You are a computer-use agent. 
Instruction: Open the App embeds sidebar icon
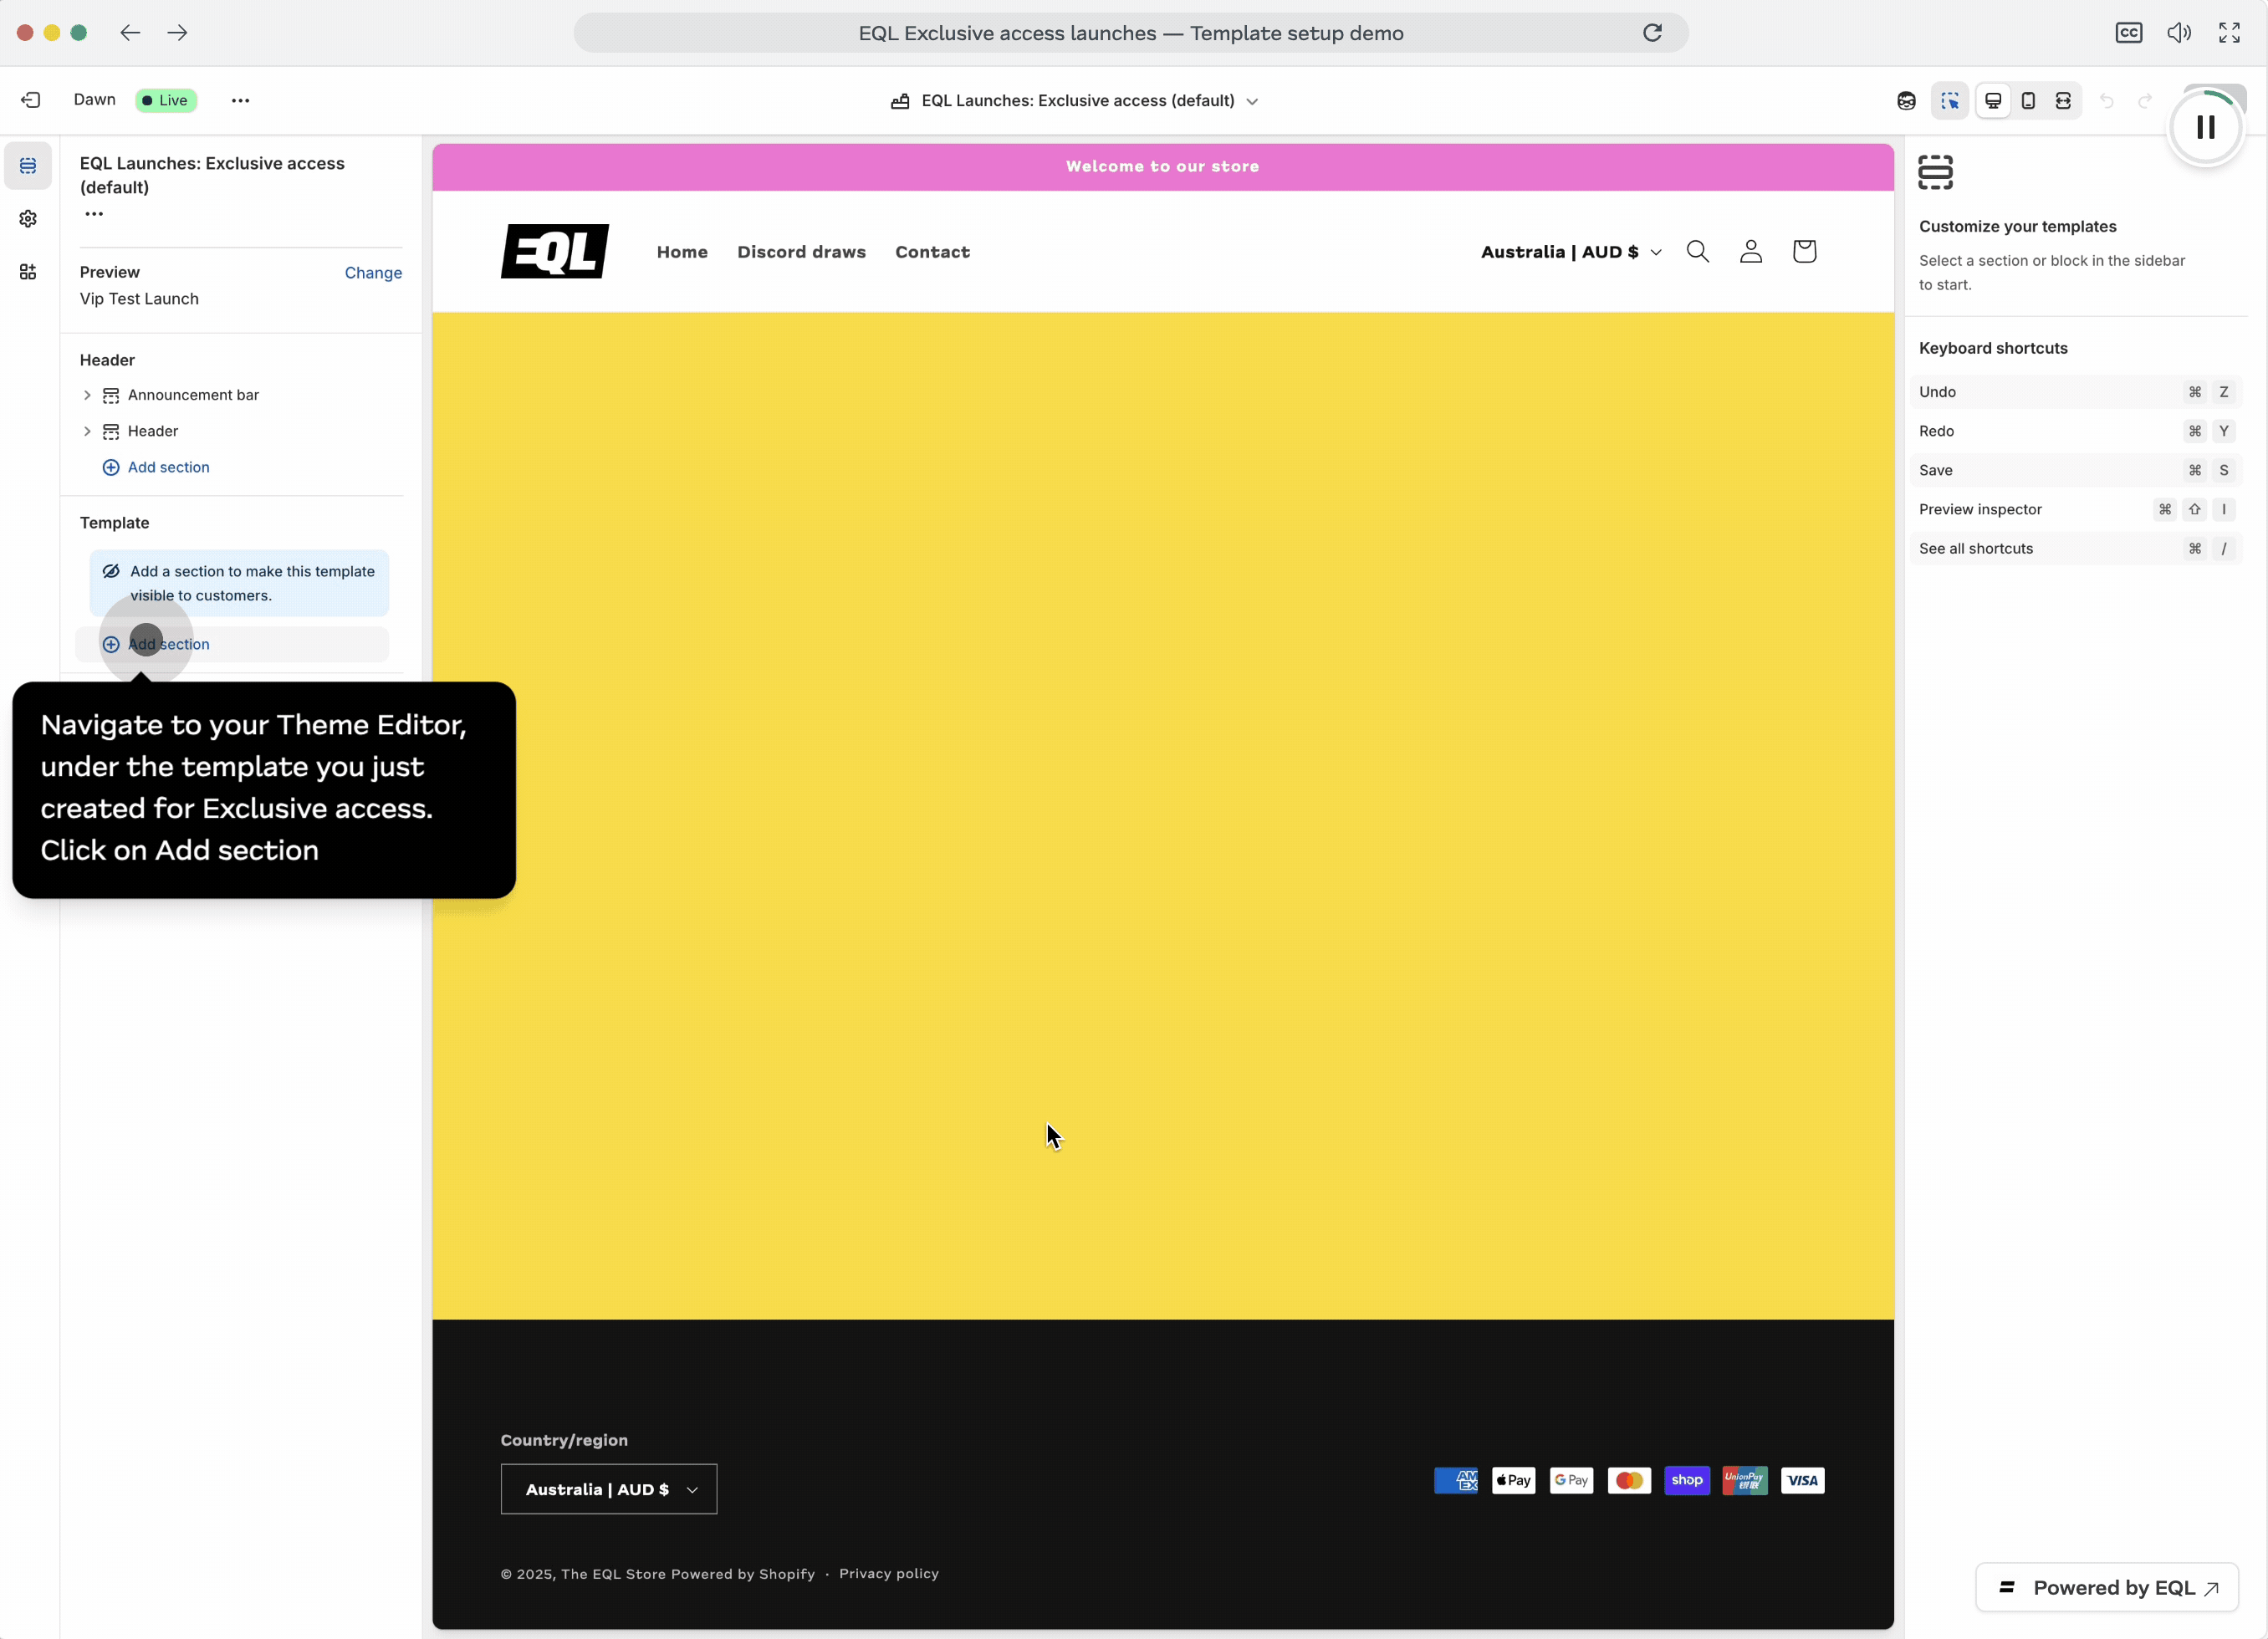[x=28, y=272]
